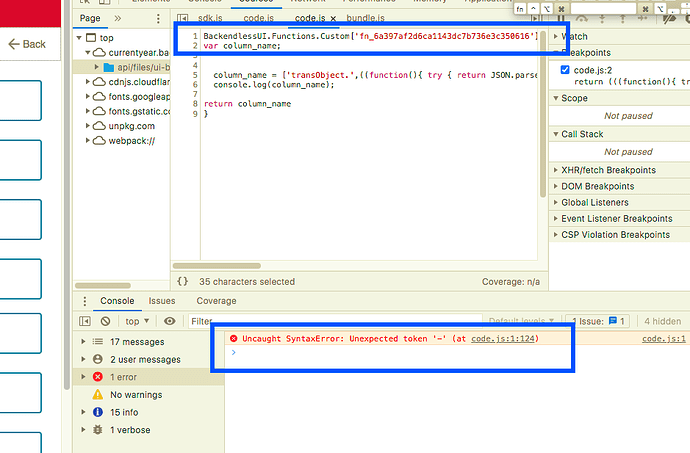Click the live expression eye icon
This screenshot has height=453, width=690.
tap(169, 321)
